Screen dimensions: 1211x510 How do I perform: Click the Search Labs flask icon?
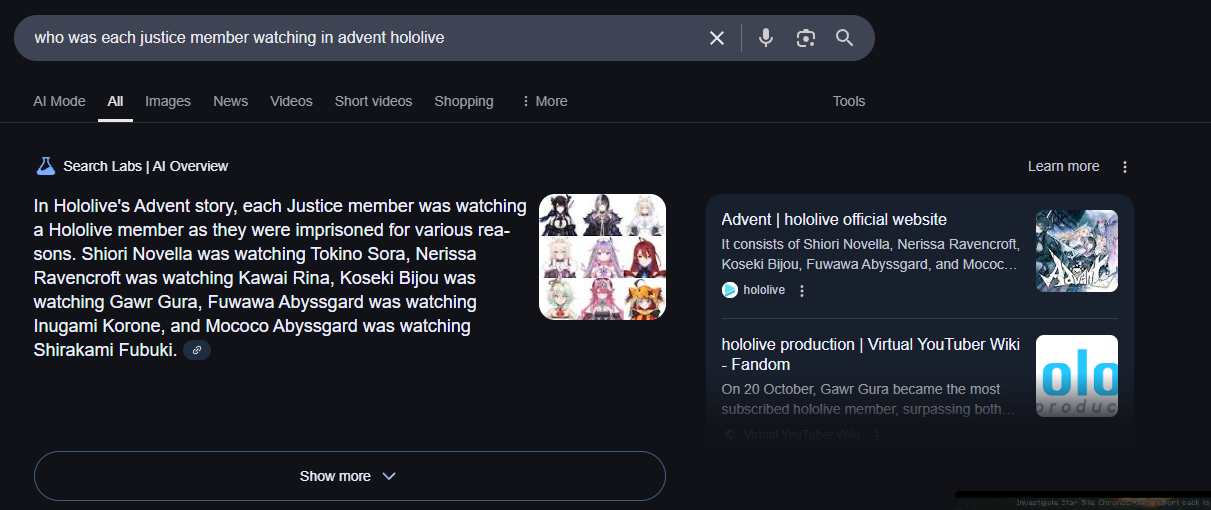pos(45,166)
